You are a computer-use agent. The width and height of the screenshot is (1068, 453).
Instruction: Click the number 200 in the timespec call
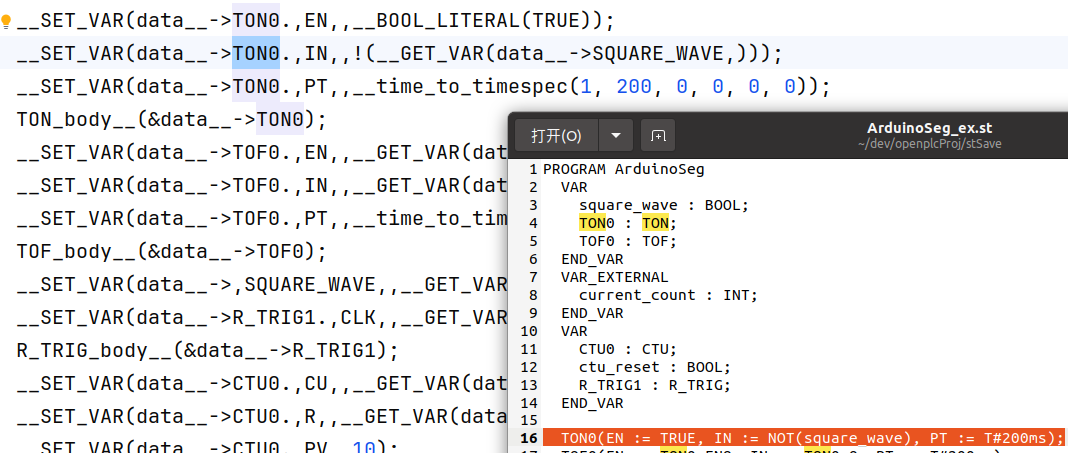click(634, 87)
